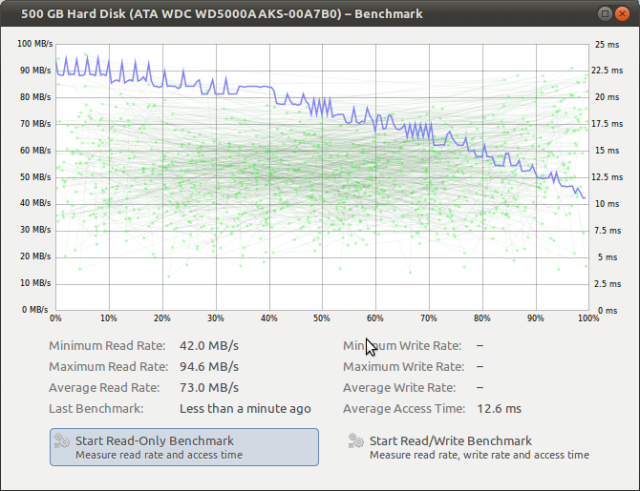Select the Average Read Rate value 73.0 MB/s
640x491 pixels.
click(209, 387)
